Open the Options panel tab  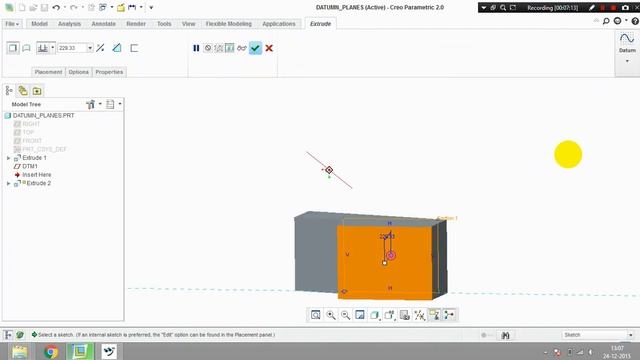tap(79, 72)
